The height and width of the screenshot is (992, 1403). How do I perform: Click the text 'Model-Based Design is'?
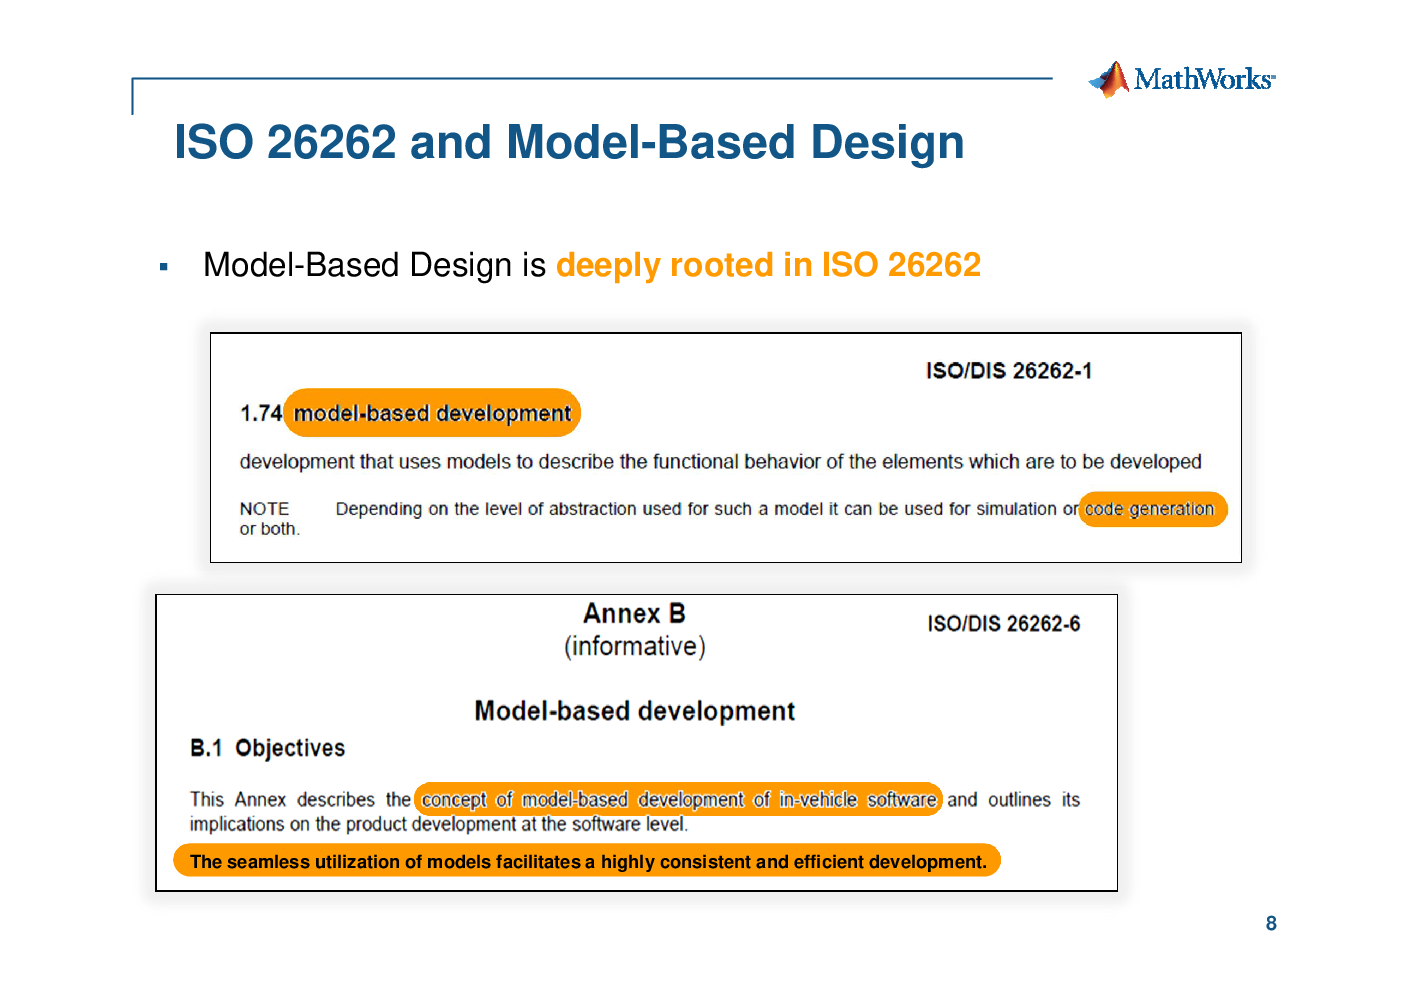point(374,265)
